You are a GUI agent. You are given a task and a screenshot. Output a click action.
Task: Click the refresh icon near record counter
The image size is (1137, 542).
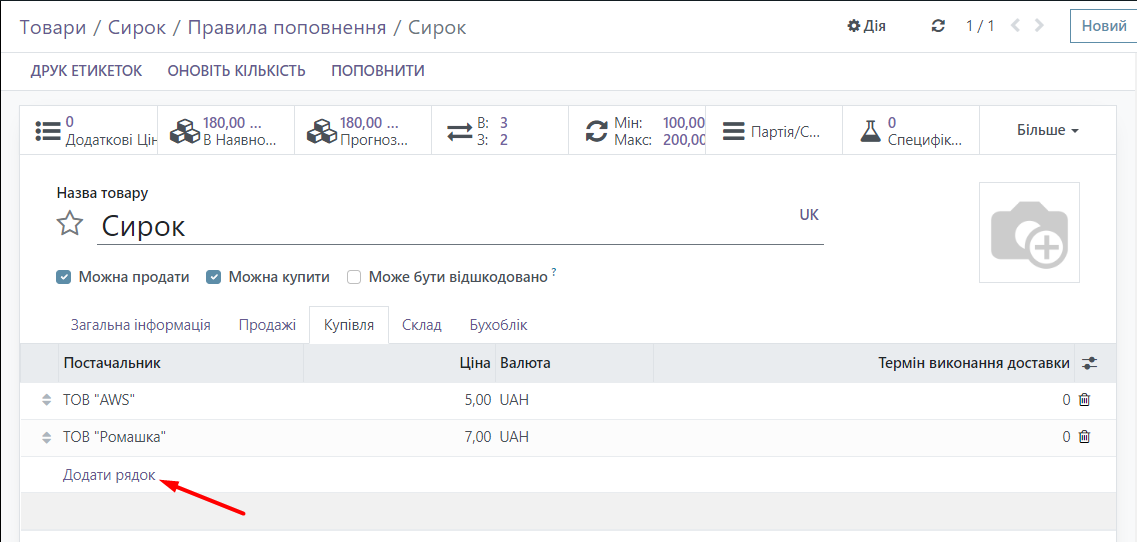tap(938, 26)
